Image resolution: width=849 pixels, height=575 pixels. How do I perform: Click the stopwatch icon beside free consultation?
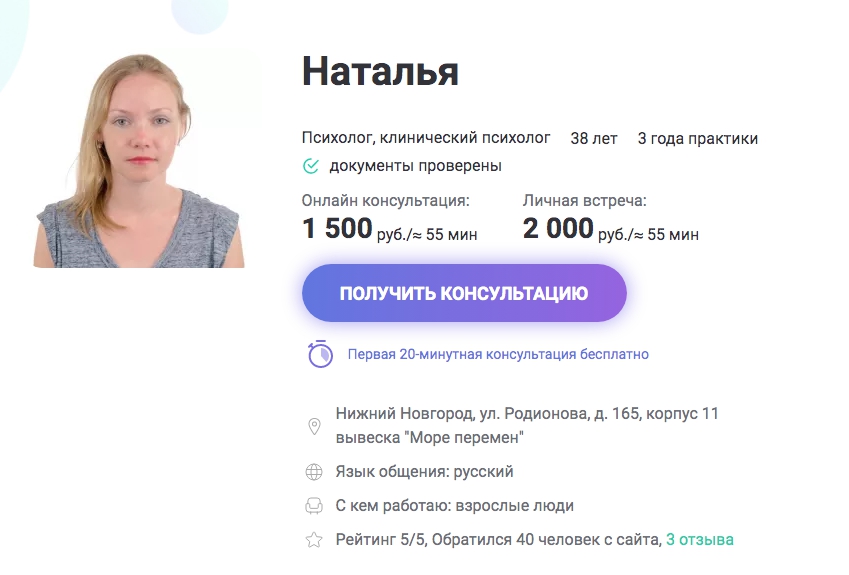pos(320,354)
